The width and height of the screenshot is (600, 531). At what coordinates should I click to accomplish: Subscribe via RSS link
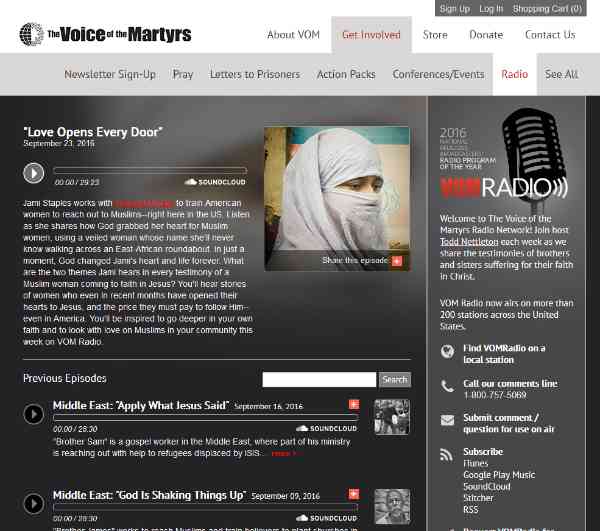coord(471,510)
